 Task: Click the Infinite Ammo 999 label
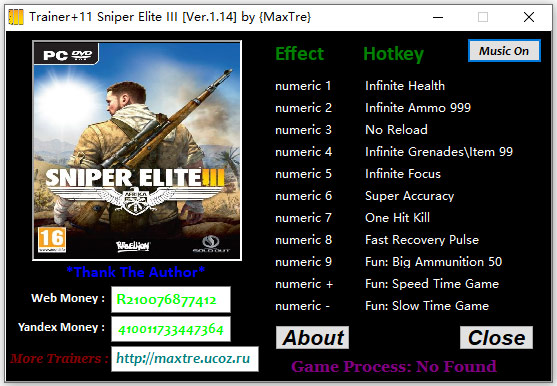(418, 108)
